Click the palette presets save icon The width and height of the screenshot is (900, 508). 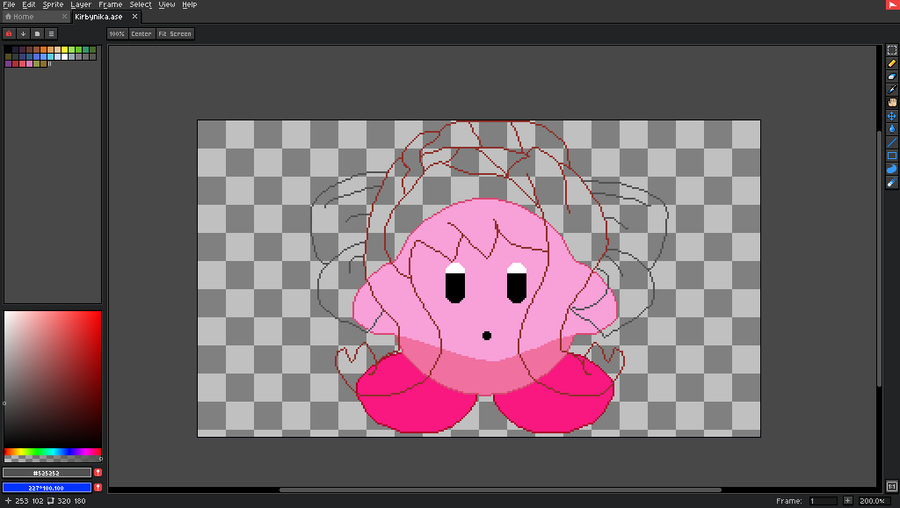(37, 34)
